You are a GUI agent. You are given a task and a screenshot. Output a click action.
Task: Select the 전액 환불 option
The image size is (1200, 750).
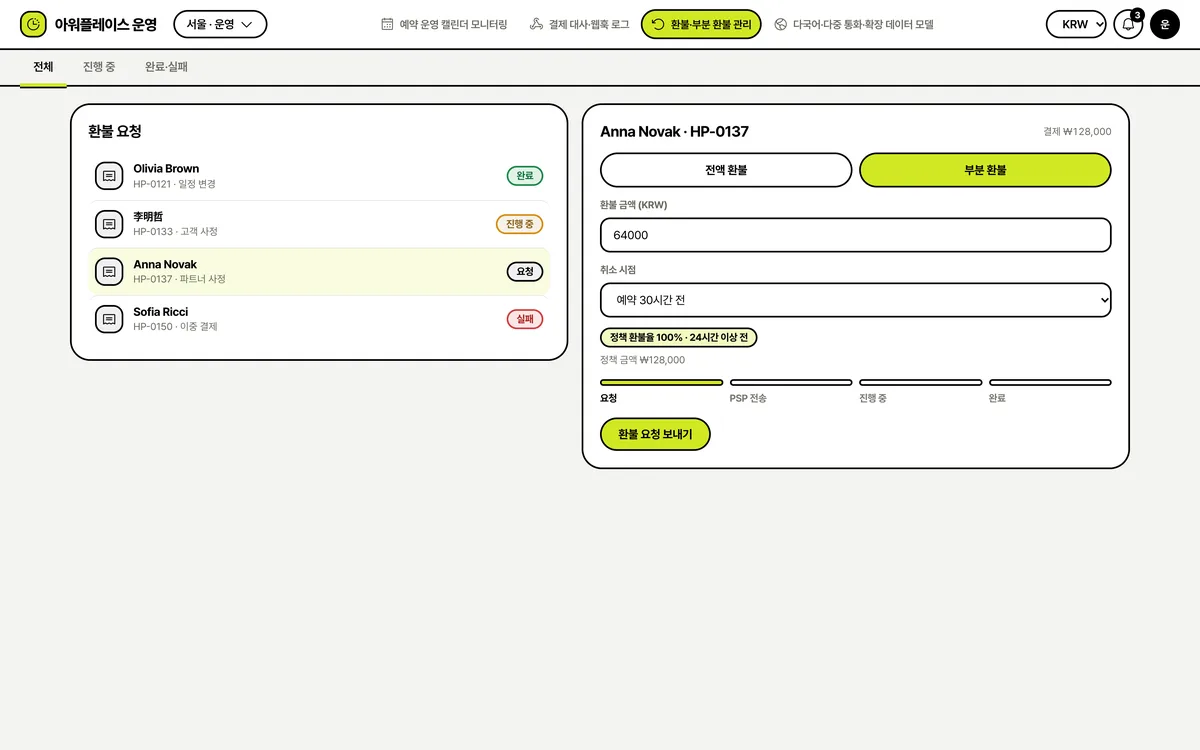[x=726, y=170]
